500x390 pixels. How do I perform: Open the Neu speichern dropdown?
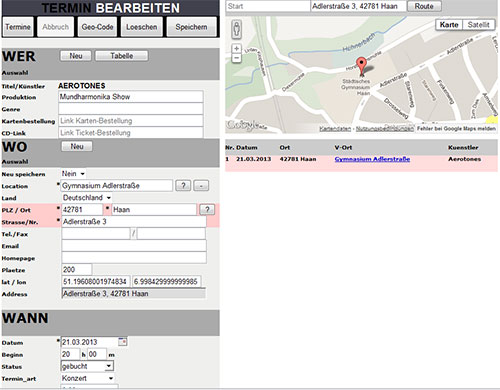point(73,174)
